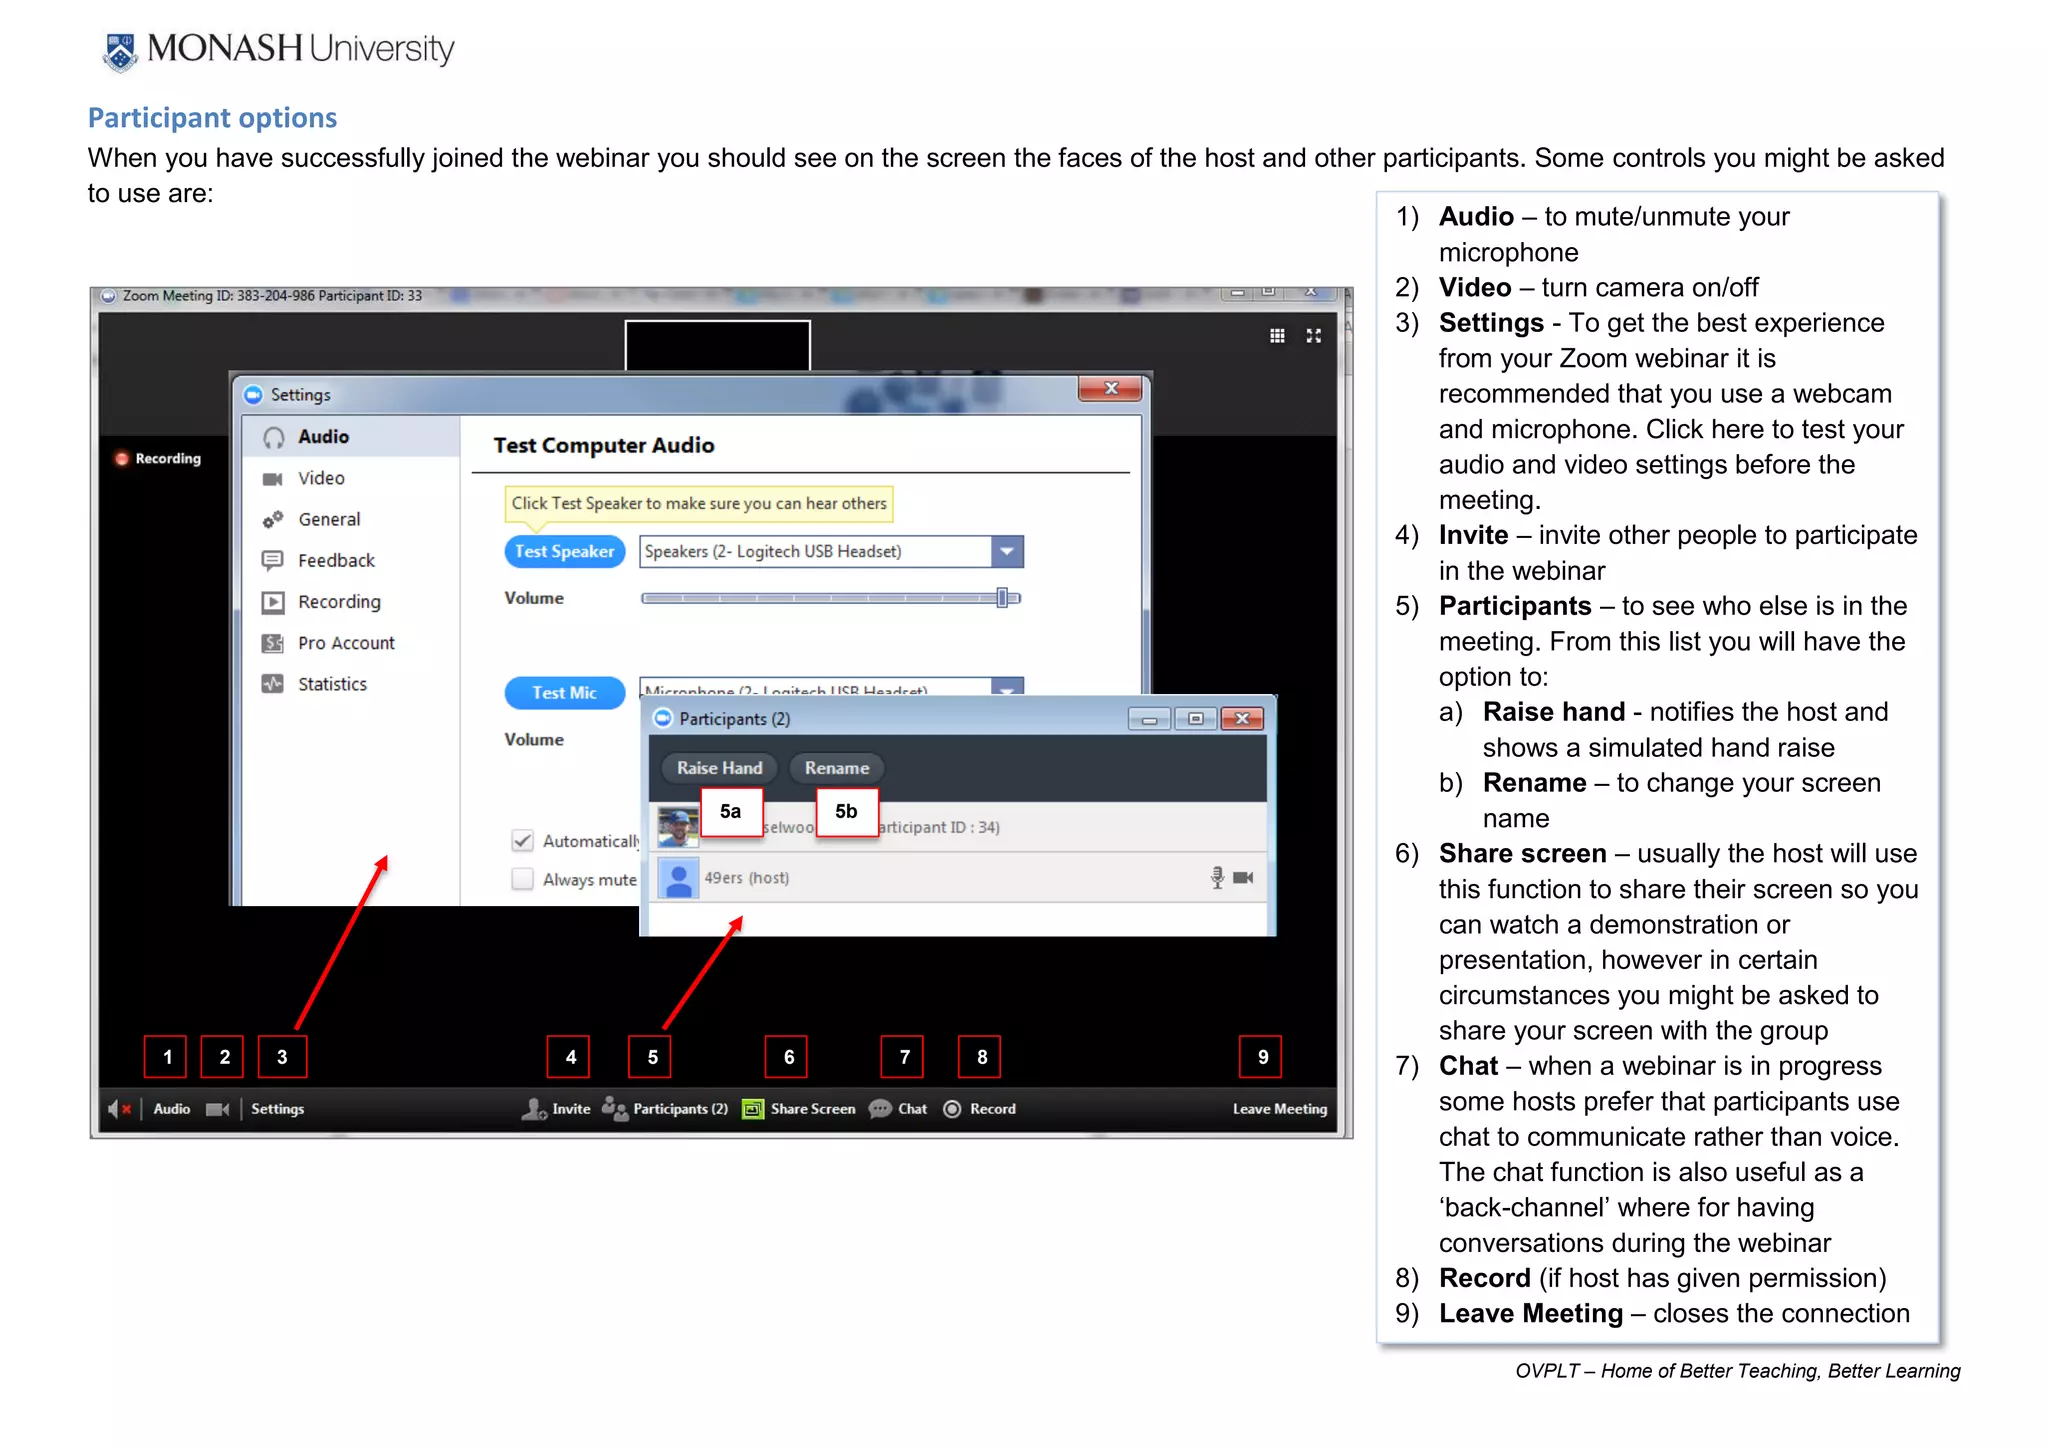
Task: Open Pro Account settings tab
Action: (350, 643)
